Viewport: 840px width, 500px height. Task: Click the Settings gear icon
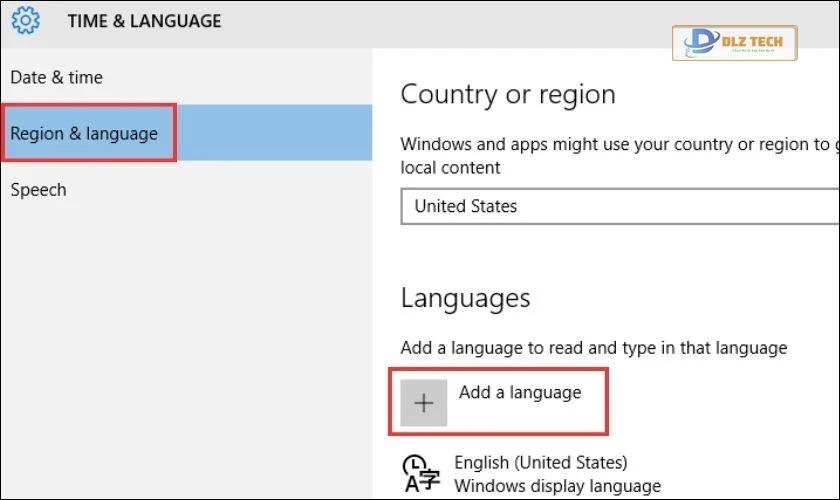tap(25, 20)
